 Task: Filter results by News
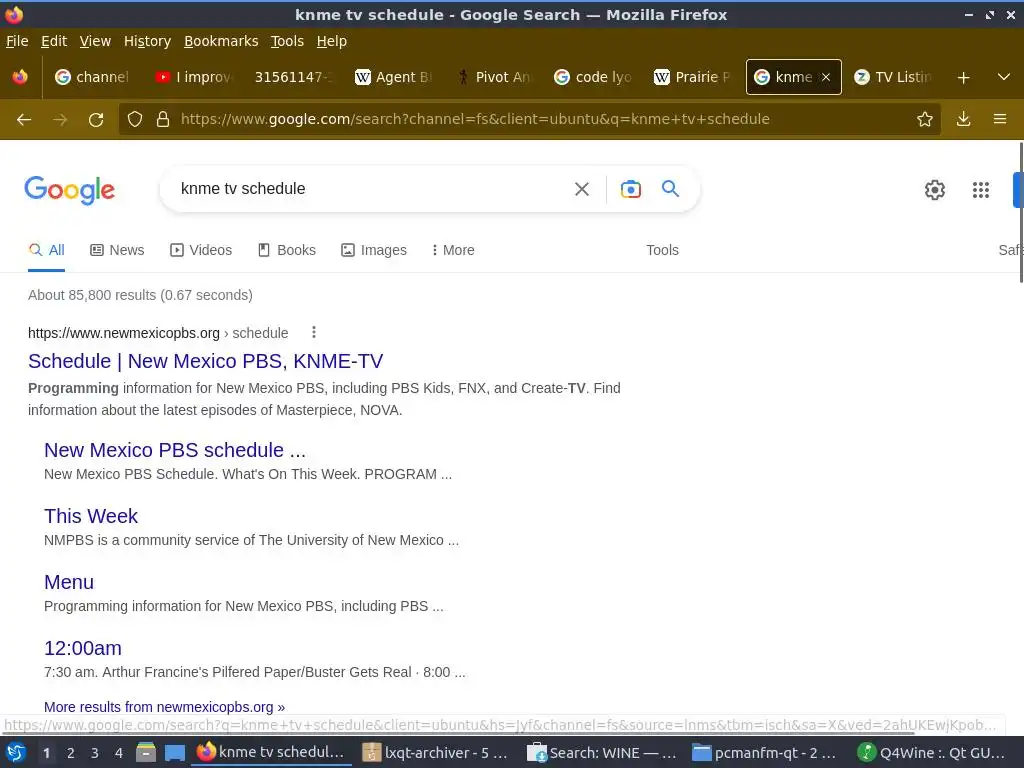tap(118, 250)
